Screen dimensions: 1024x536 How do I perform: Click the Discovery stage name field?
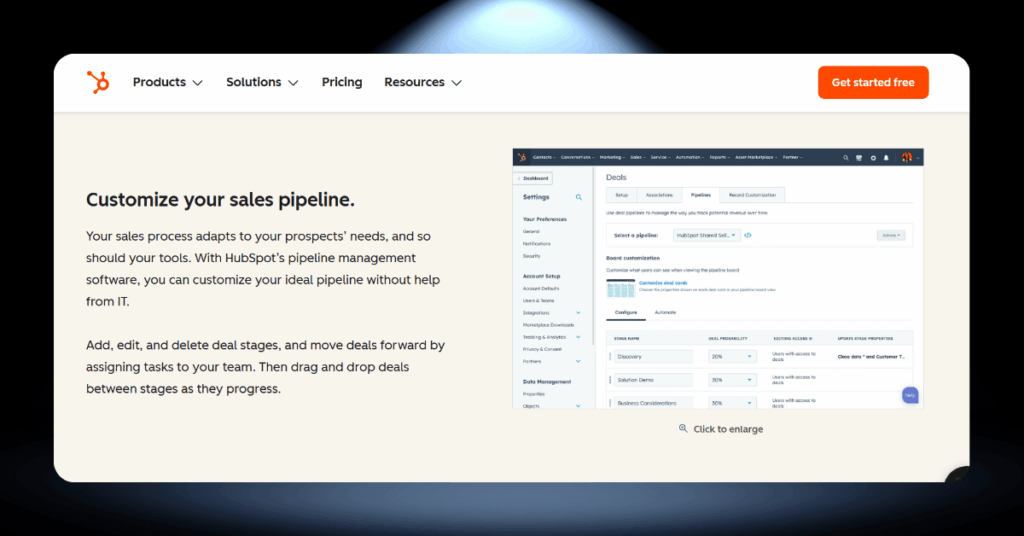pos(653,356)
